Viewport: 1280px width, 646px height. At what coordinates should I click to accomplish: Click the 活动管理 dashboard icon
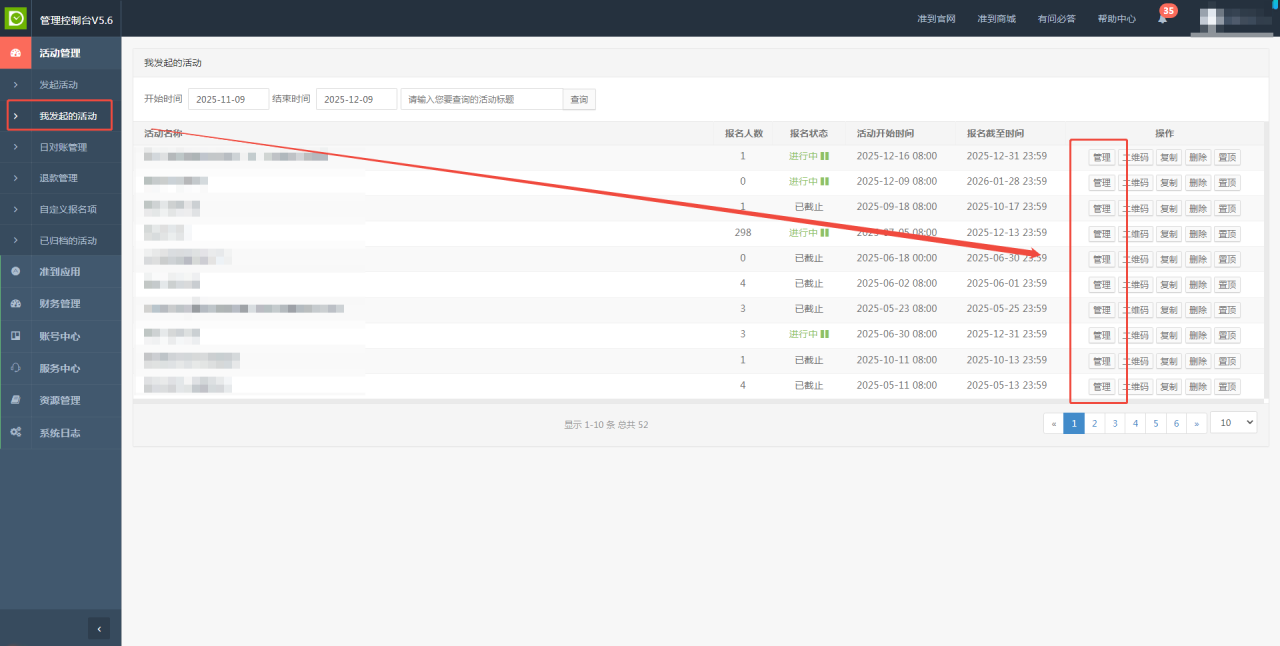tap(15, 53)
